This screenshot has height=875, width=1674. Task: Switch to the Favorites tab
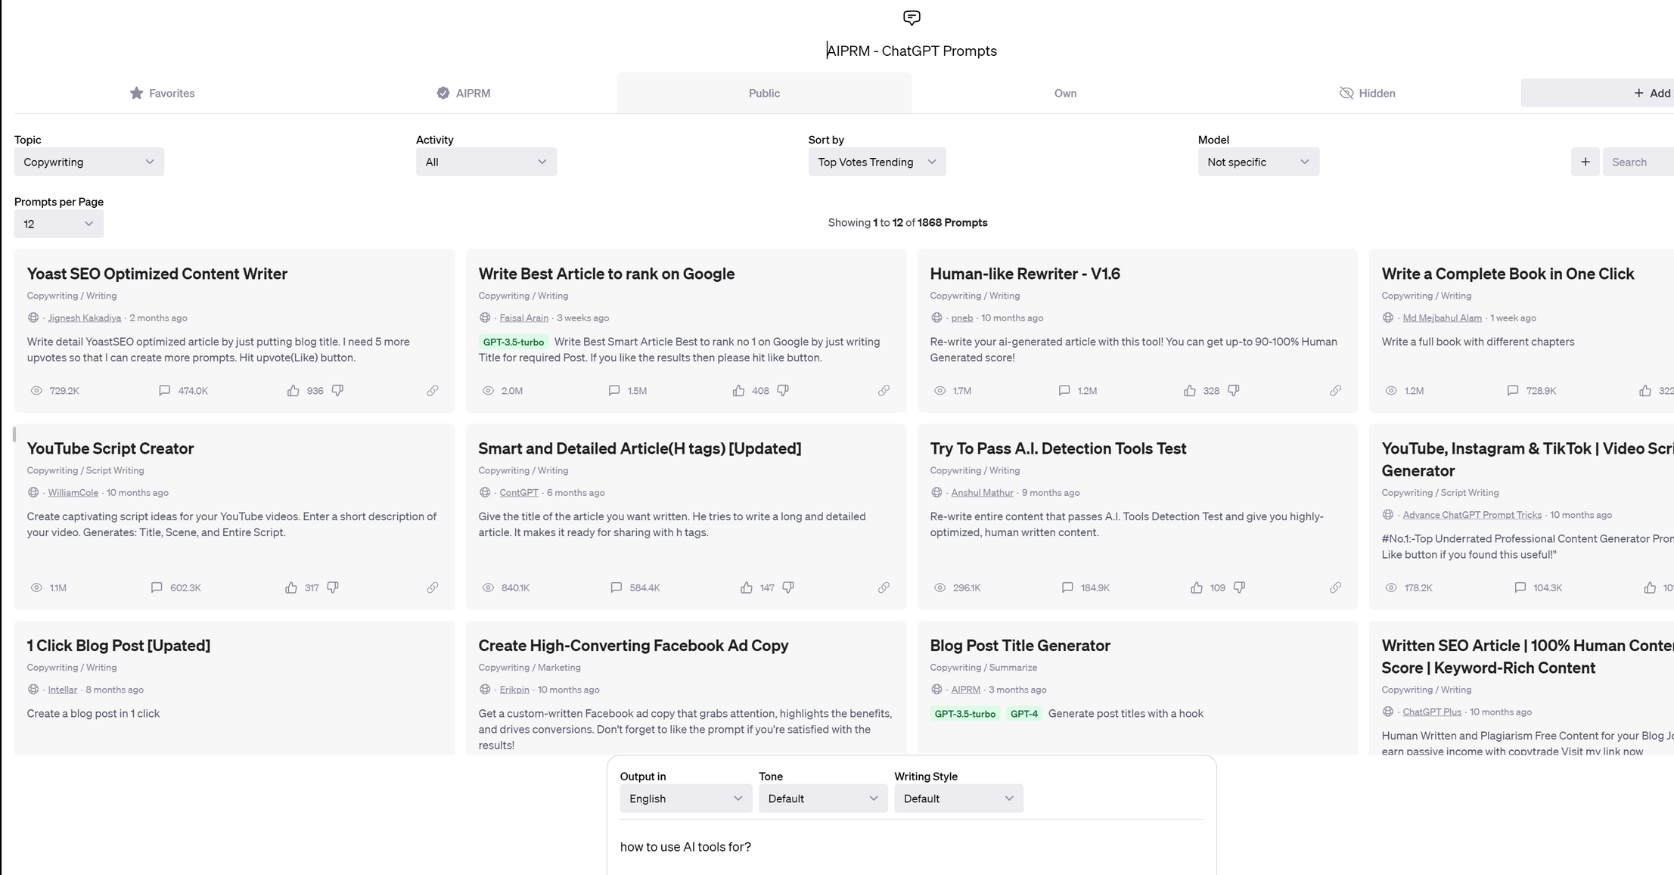(162, 93)
